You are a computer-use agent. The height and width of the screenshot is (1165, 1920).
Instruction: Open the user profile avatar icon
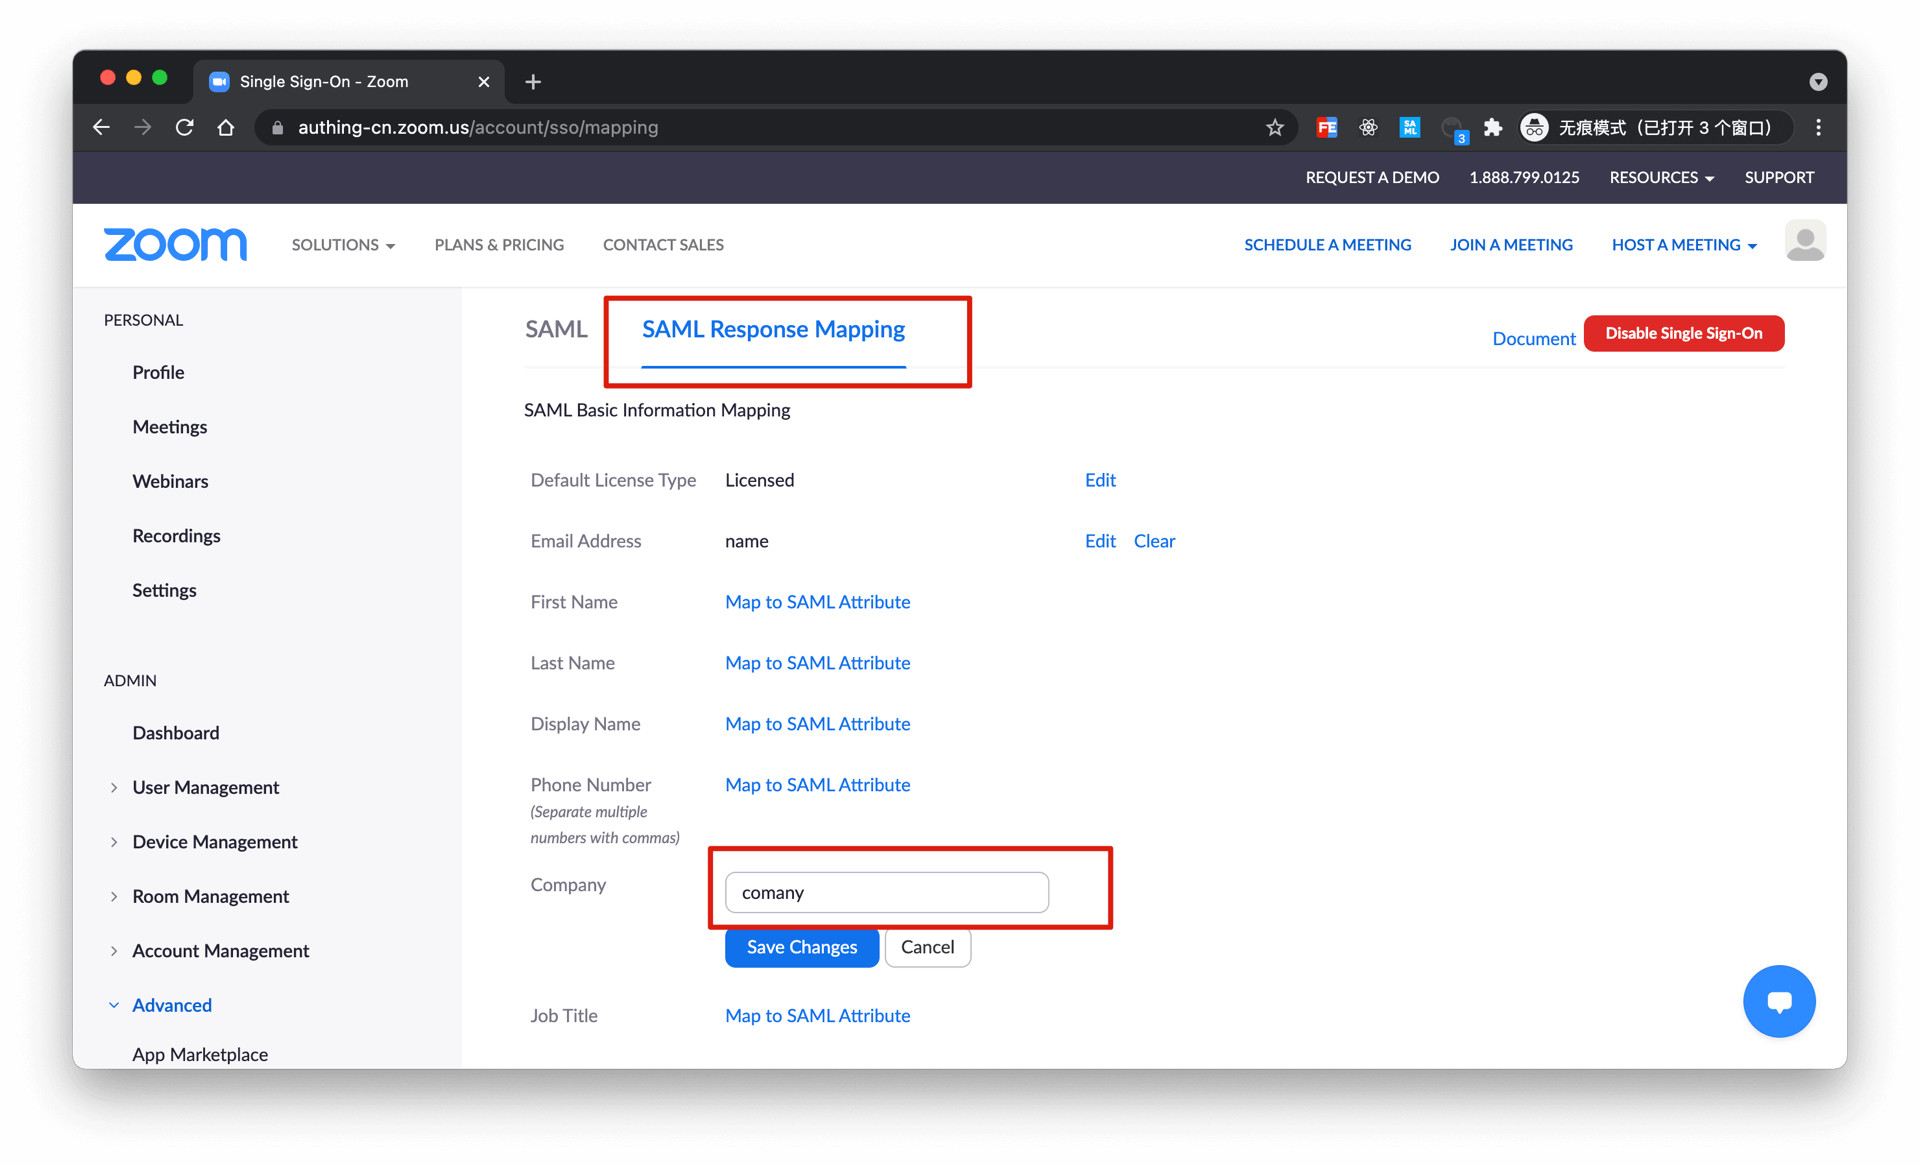[x=1804, y=243]
